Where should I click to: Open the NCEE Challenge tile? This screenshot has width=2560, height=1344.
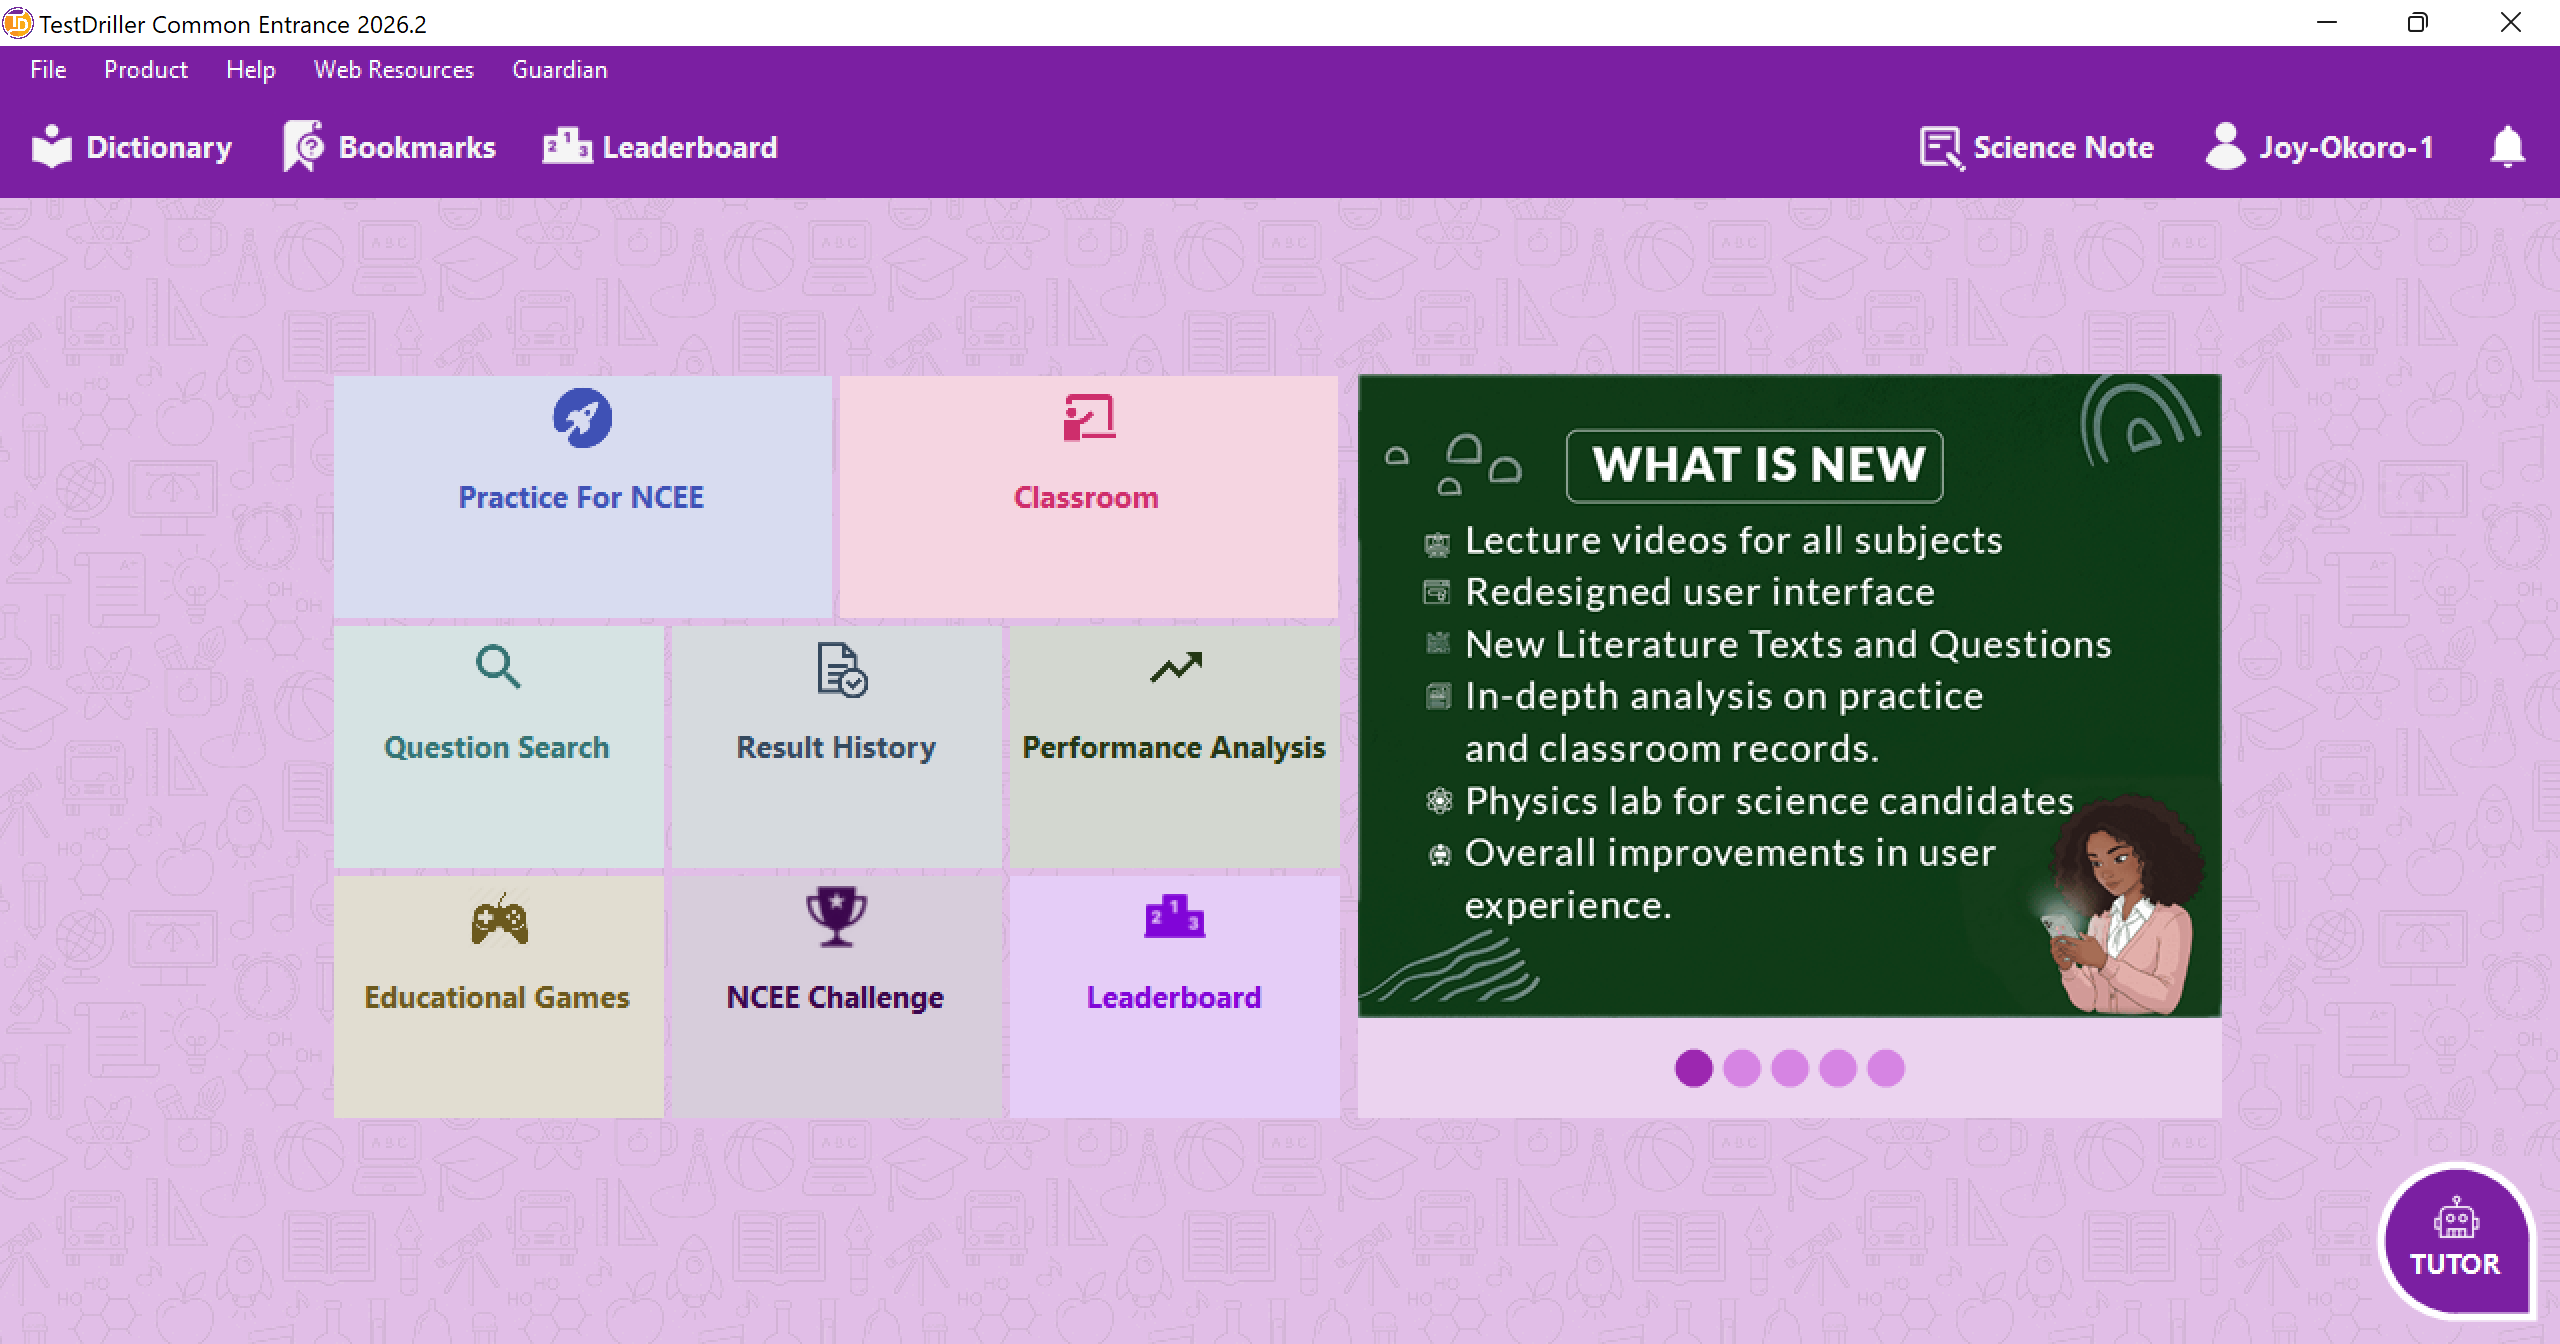[836, 997]
